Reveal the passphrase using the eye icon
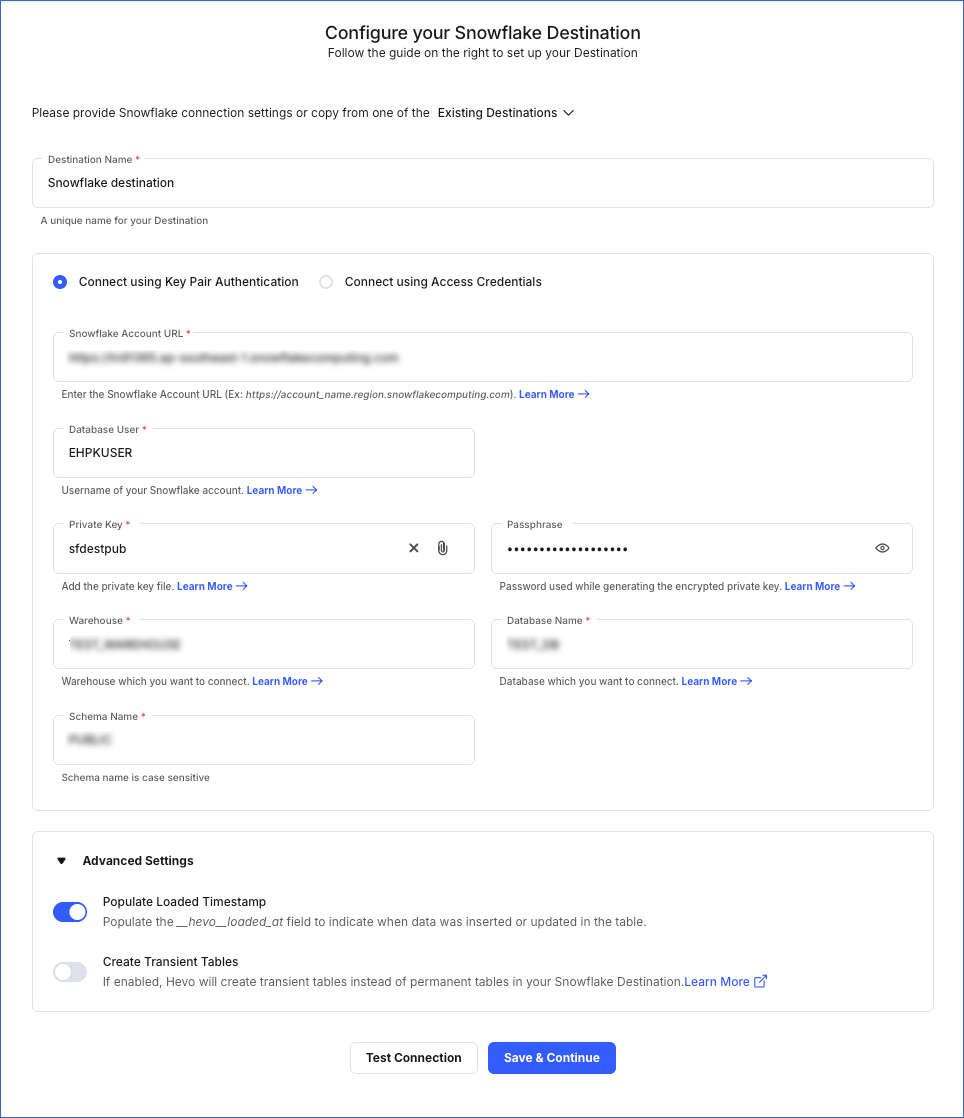This screenshot has height=1118, width=964. tap(882, 547)
